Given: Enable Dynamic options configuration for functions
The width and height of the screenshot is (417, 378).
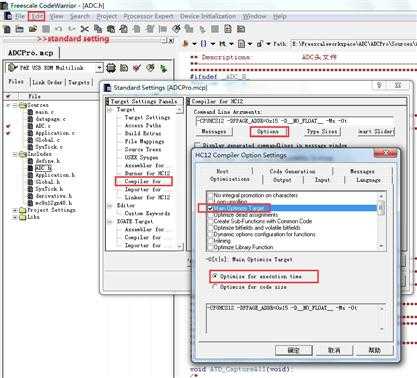Looking at the screenshot, I should pyautogui.click(x=210, y=234).
